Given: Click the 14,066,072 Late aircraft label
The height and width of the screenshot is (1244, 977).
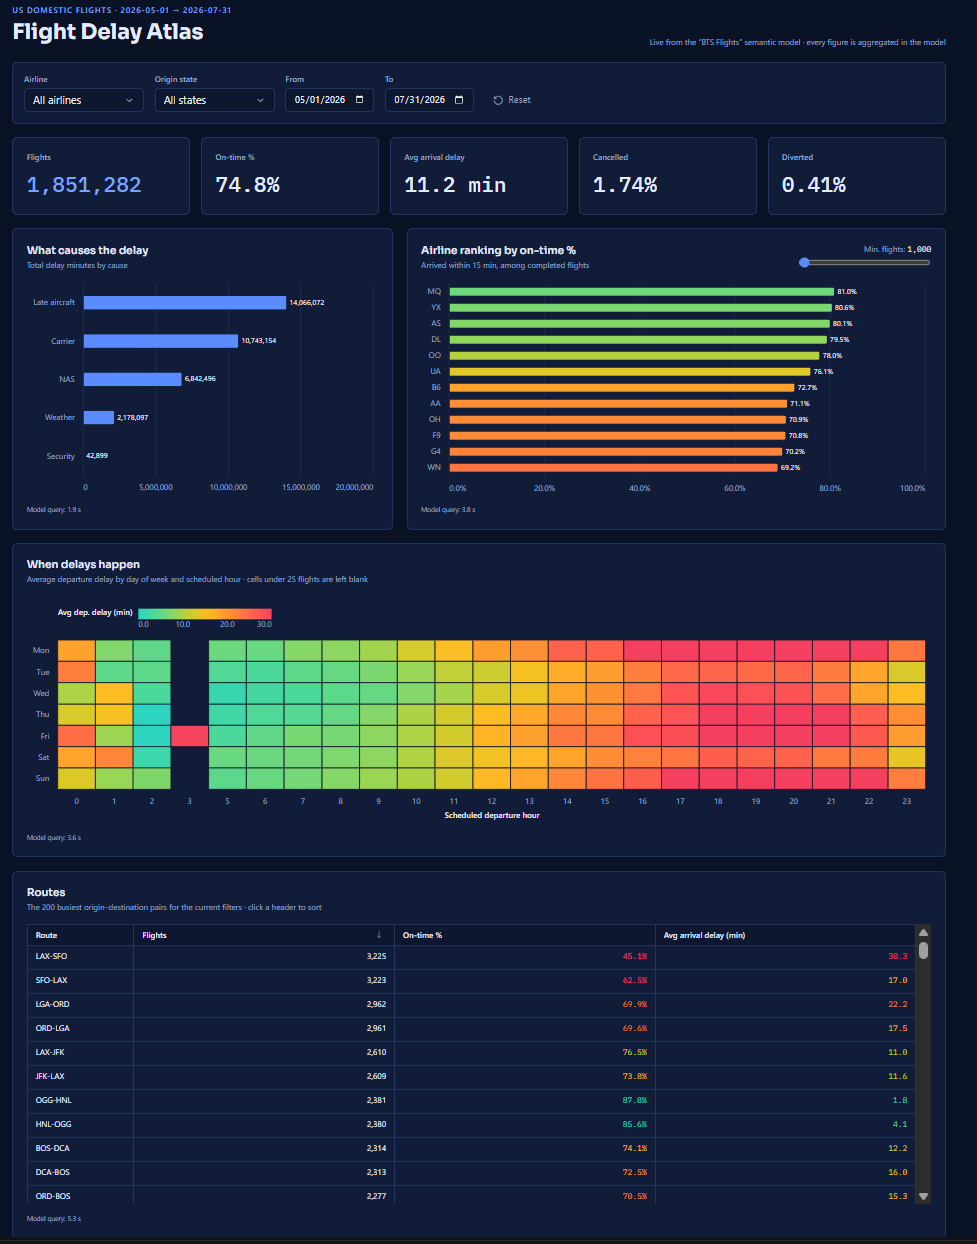Looking at the screenshot, I should point(307,302).
